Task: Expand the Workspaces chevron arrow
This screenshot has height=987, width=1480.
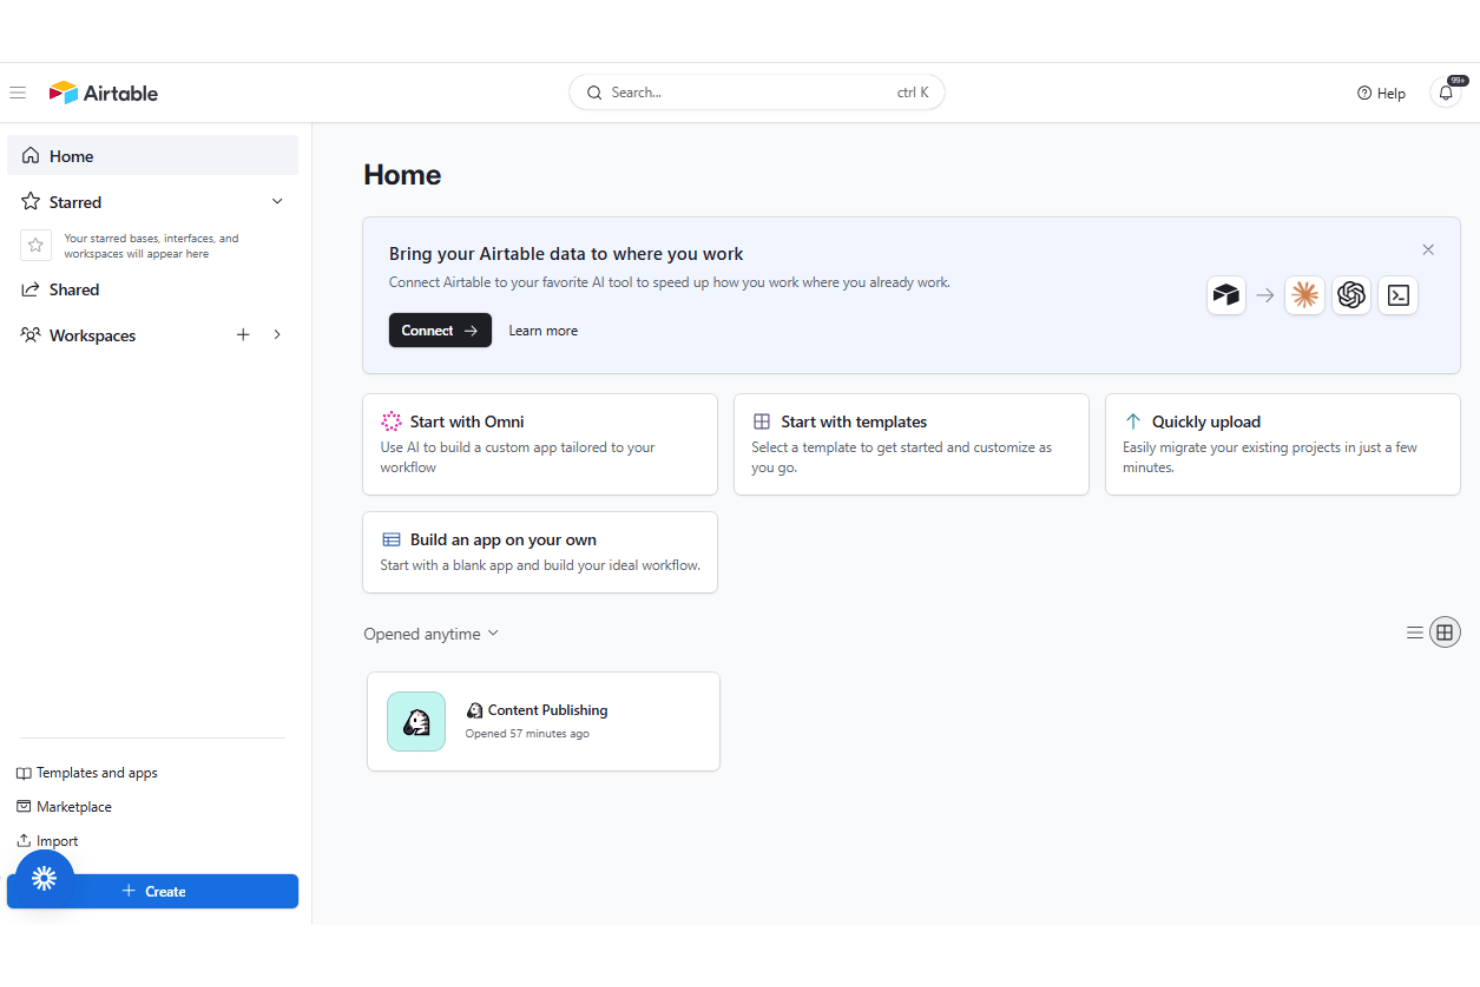Action: [277, 335]
